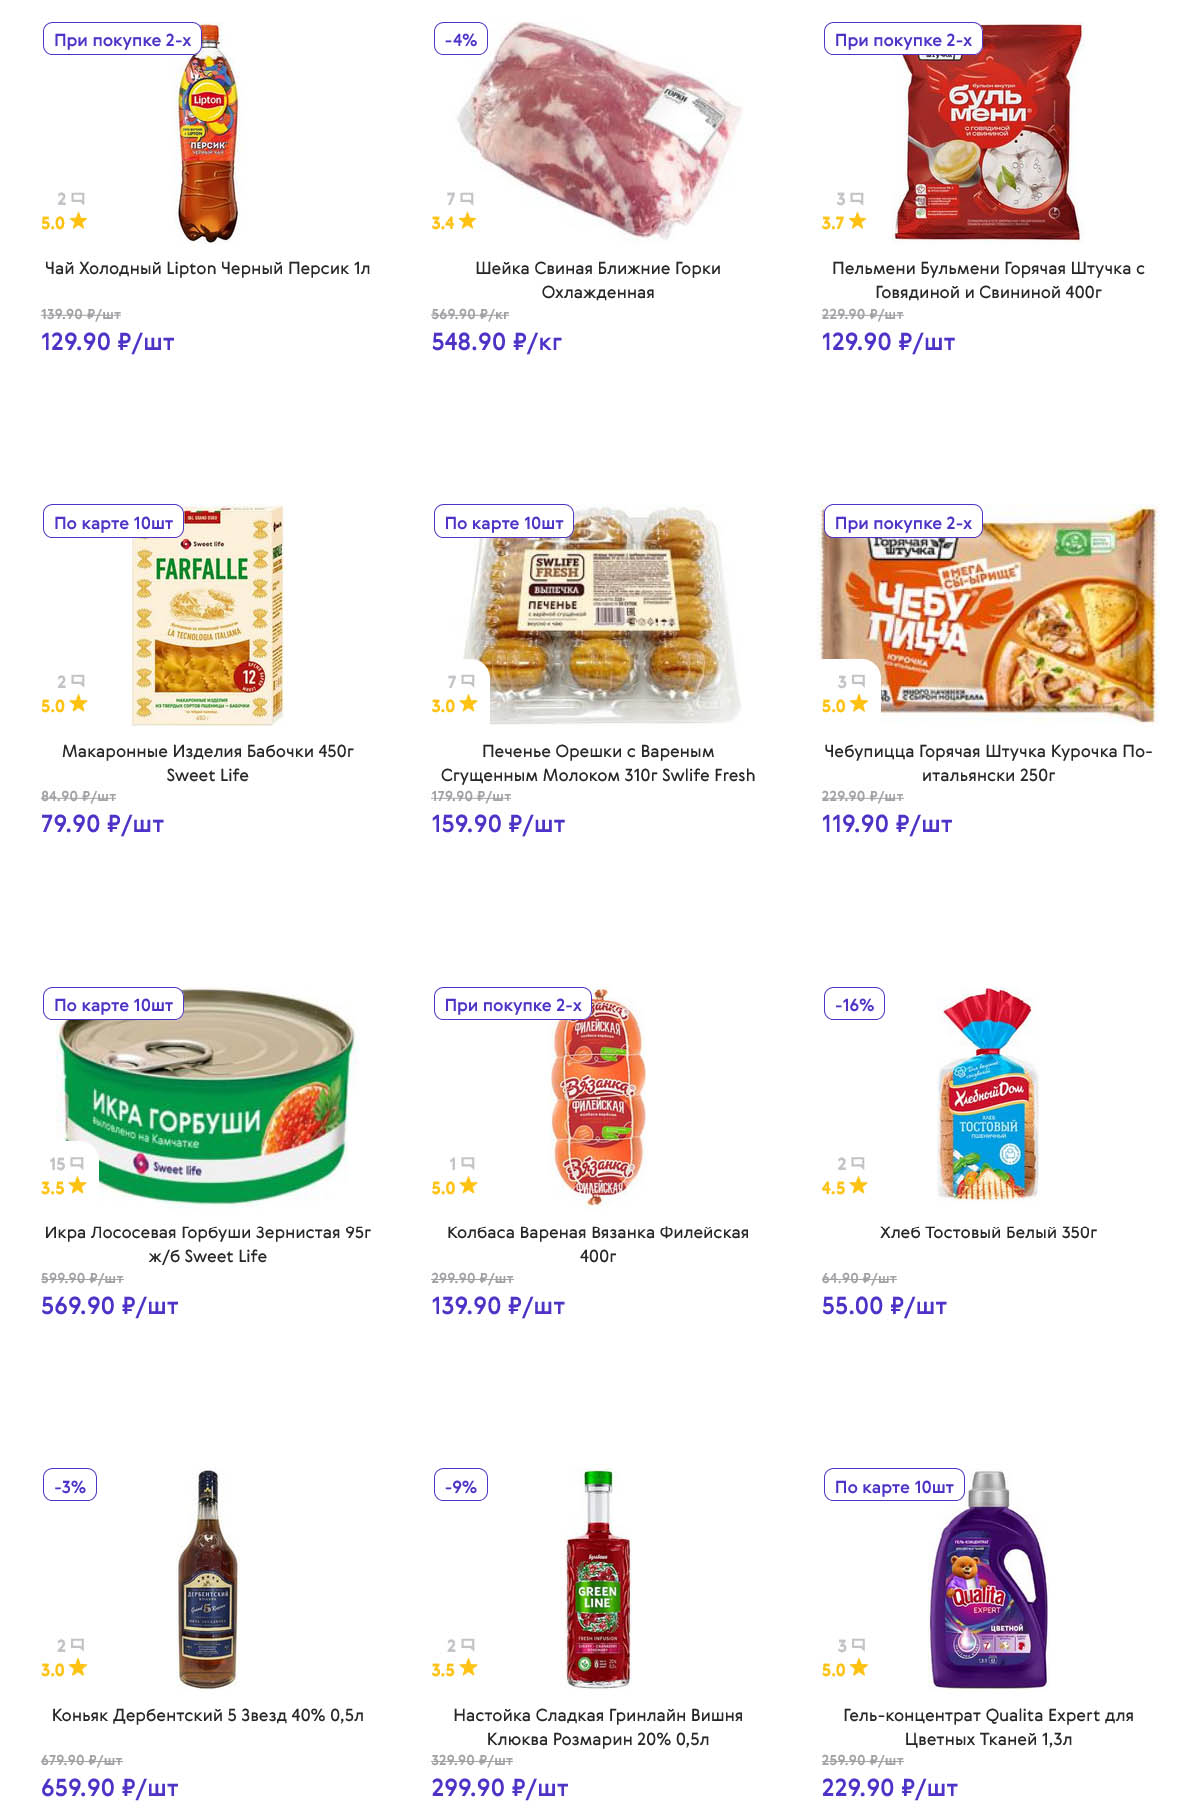Click the 119.90 ₽ price of Чебупицца
The height and width of the screenshot is (1814, 1189).
click(x=886, y=824)
